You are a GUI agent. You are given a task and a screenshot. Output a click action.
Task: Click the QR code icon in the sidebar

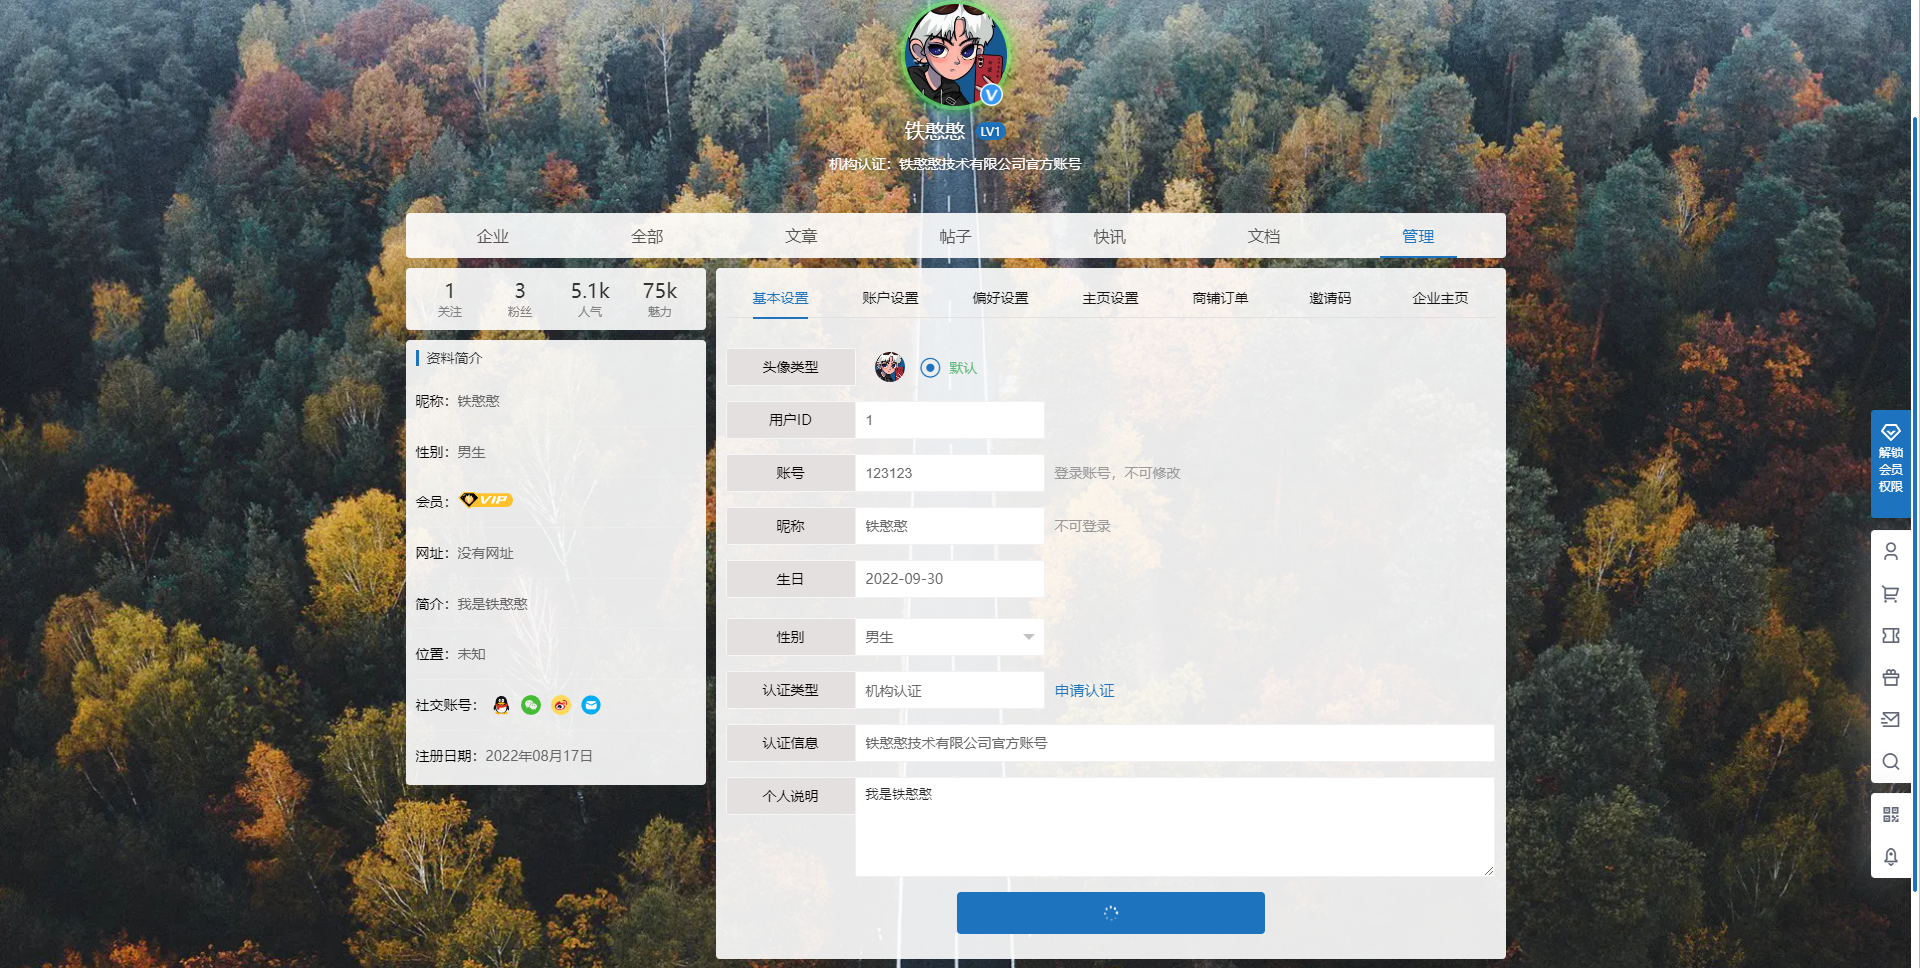(x=1891, y=814)
